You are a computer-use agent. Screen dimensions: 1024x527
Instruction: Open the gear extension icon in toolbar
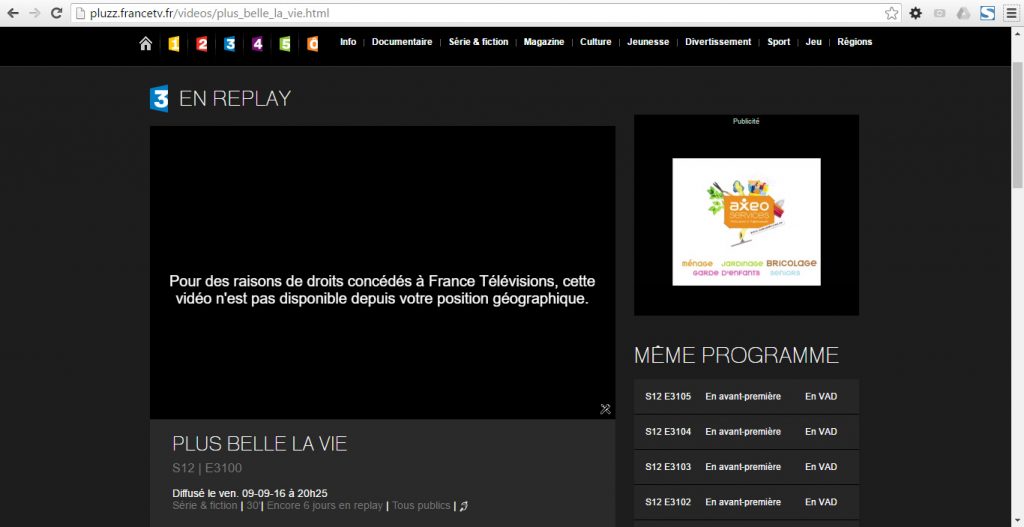coord(916,13)
